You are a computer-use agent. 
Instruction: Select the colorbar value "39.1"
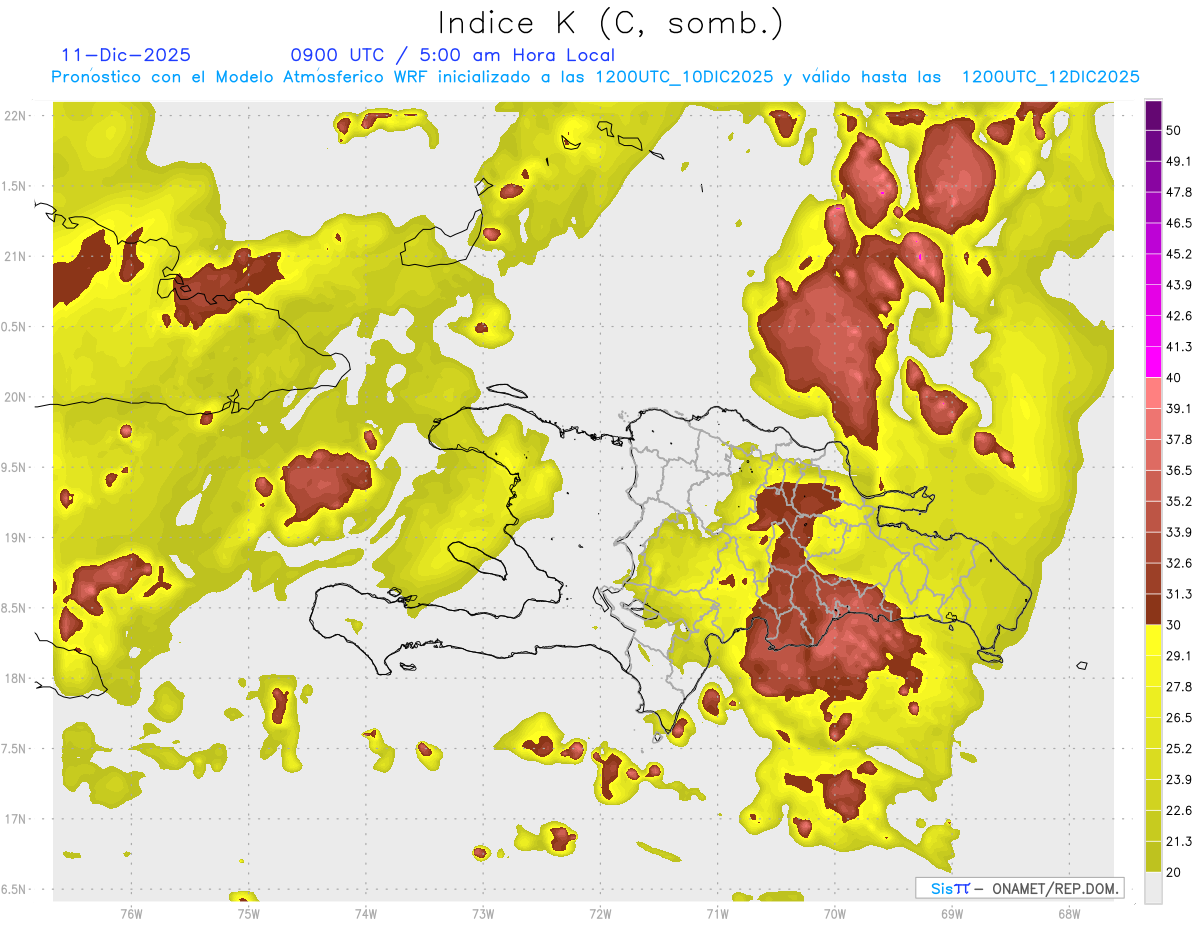click(1179, 408)
